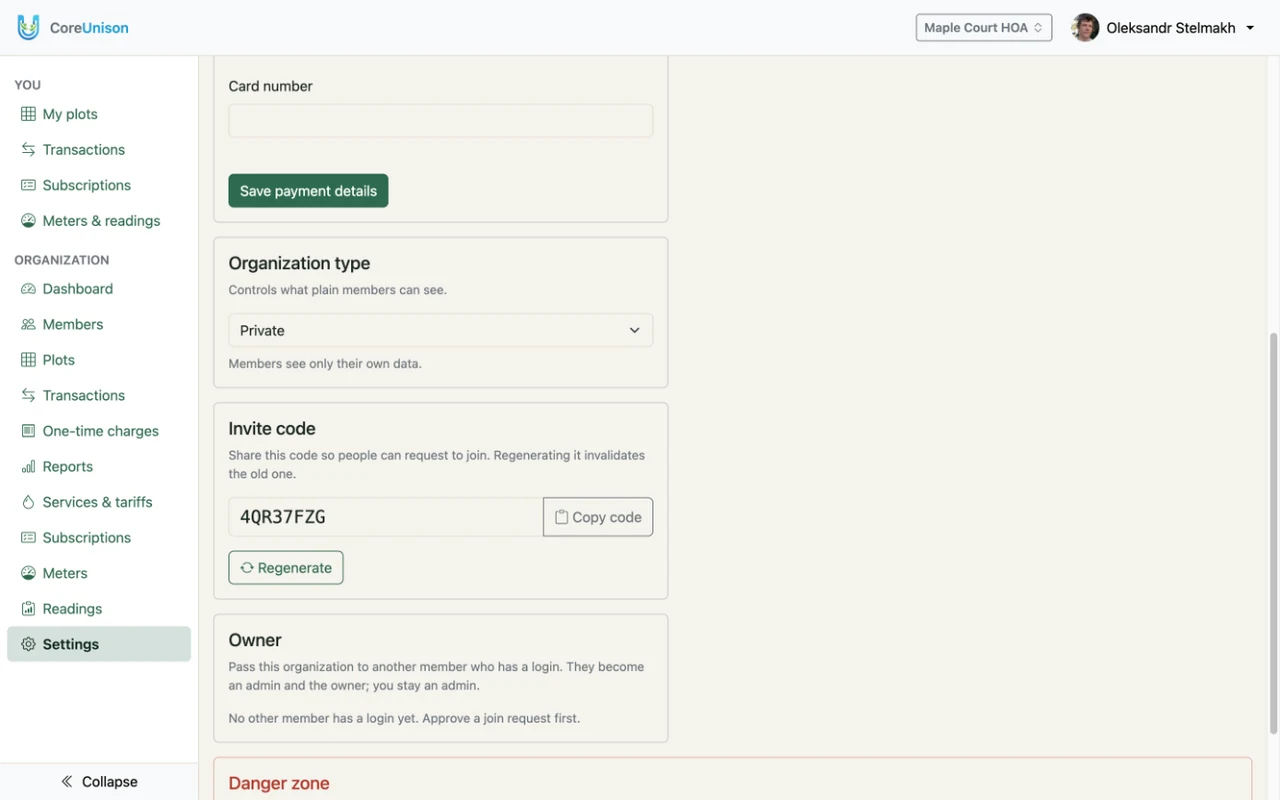Open the Maple Court HOA organization switcher
This screenshot has width=1280, height=800.
coord(983,28)
